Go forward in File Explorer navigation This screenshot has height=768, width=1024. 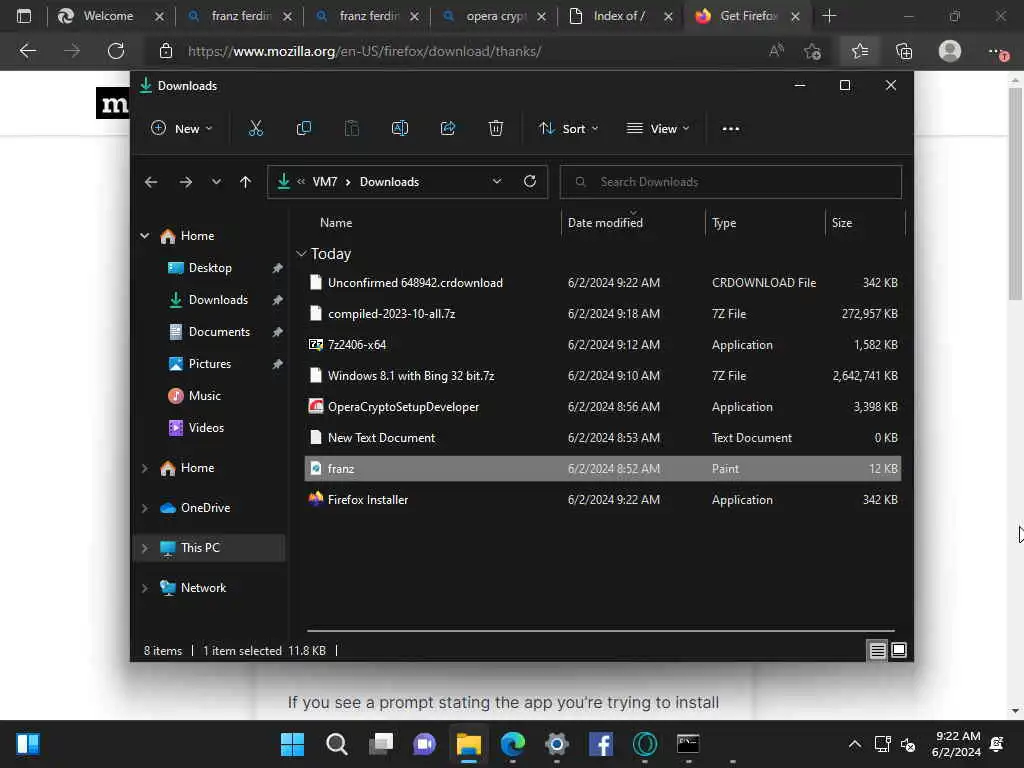click(x=186, y=182)
